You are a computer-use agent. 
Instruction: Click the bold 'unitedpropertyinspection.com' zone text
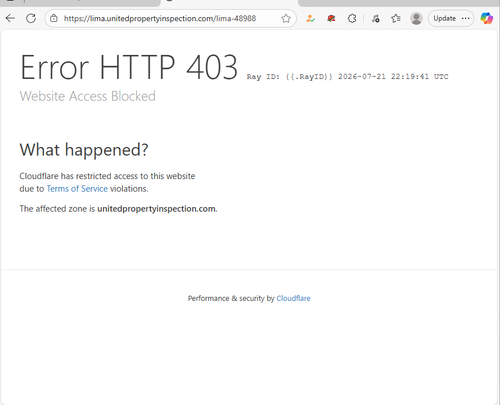156,209
